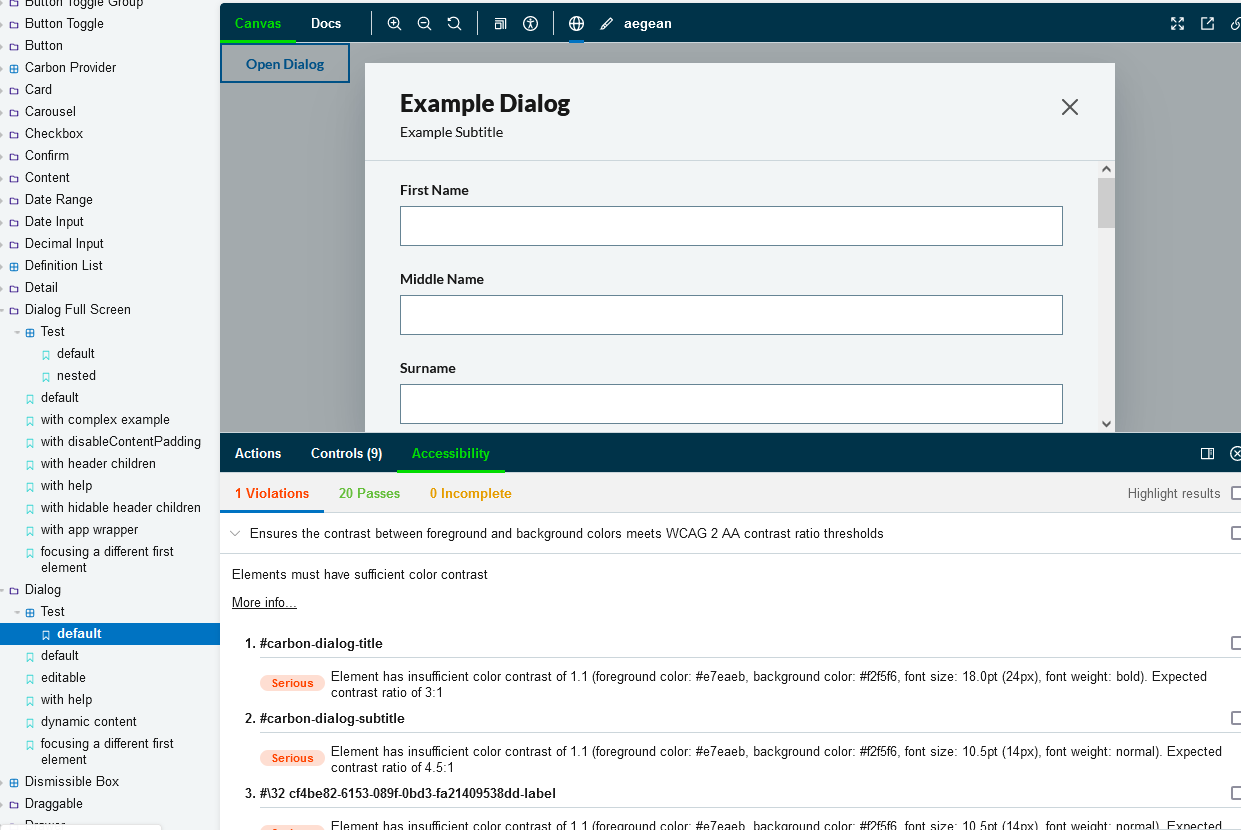Expand the Carousel folder
Viewport: 1241px width, 830px height.
(x=3, y=112)
